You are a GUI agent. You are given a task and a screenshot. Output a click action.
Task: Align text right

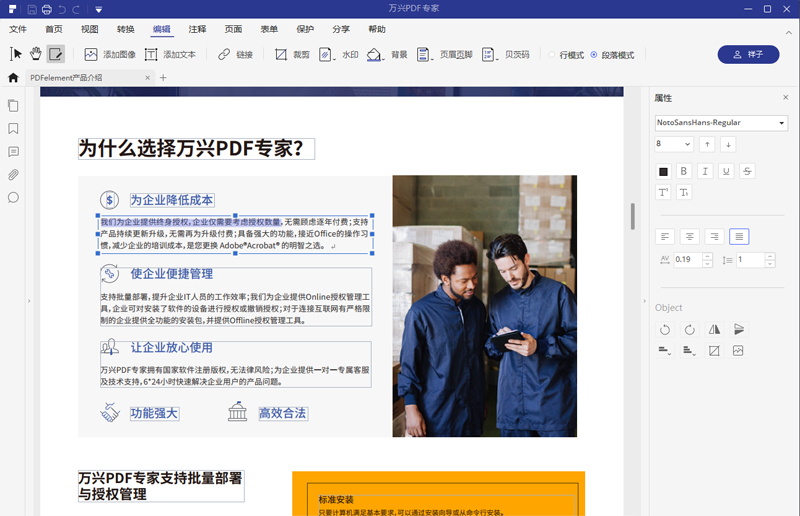pos(714,236)
